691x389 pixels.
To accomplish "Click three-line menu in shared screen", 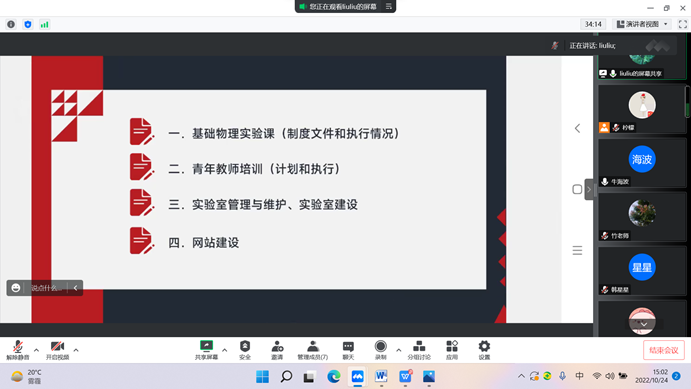I will pos(577,251).
